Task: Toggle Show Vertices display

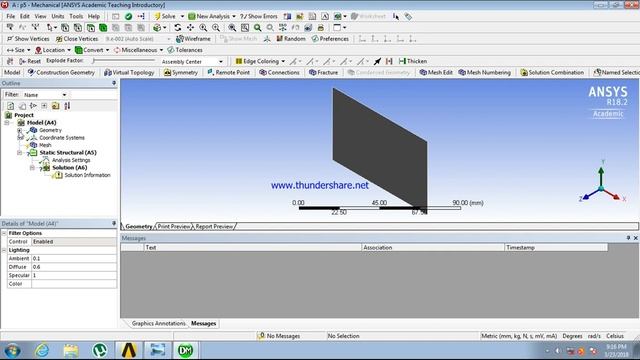Action: (x=28, y=39)
